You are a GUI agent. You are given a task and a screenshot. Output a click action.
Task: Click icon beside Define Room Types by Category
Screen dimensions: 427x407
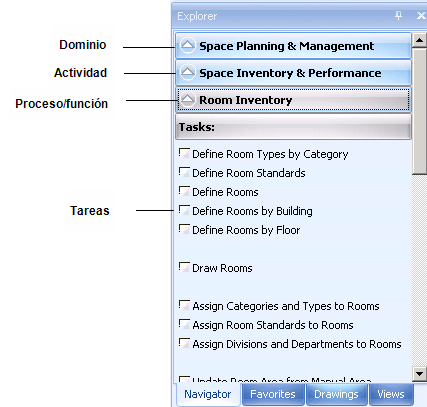[x=184, y=153]
